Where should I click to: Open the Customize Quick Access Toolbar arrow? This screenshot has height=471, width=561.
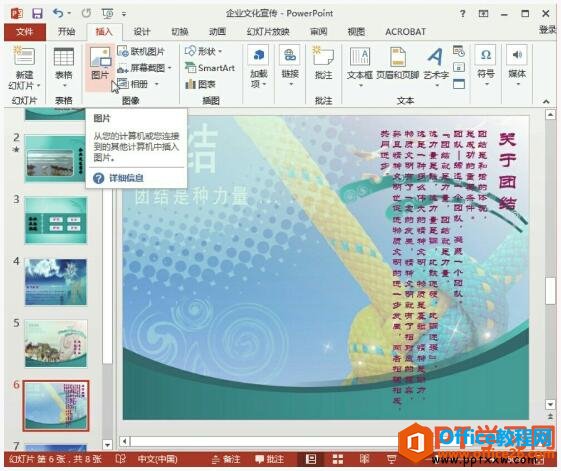coord(124,14)
